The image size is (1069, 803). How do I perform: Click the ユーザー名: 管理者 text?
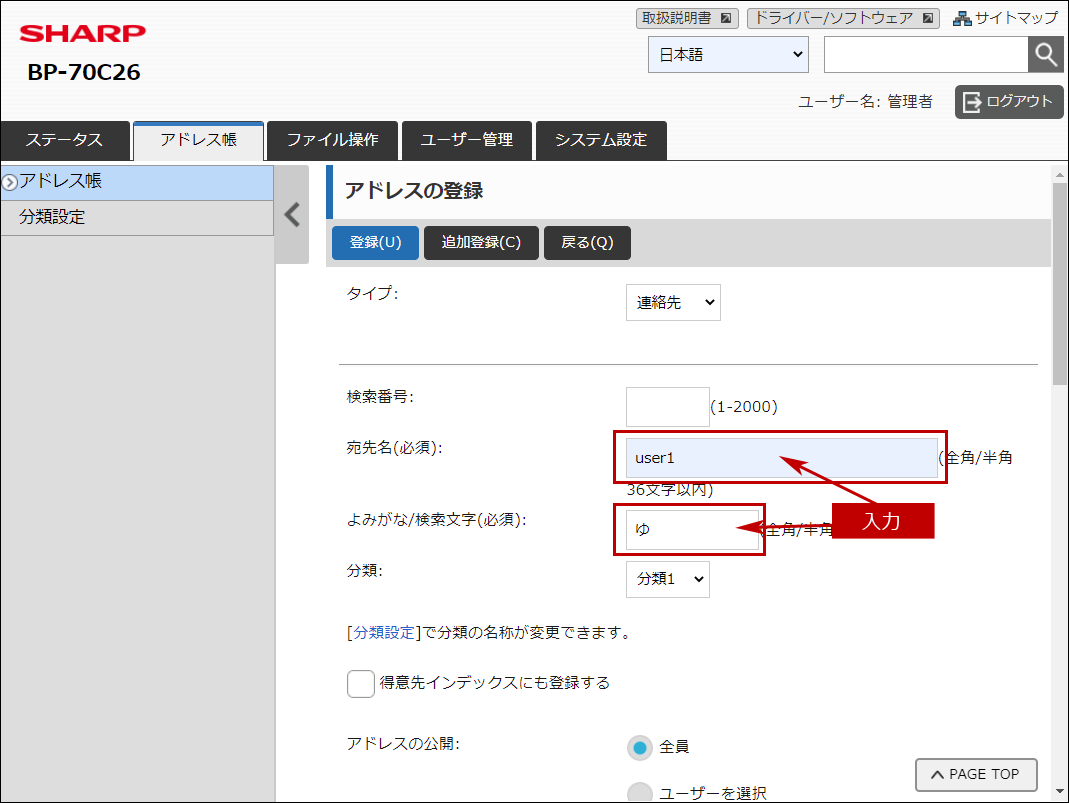pyautogui.click(x=865, y=102)
